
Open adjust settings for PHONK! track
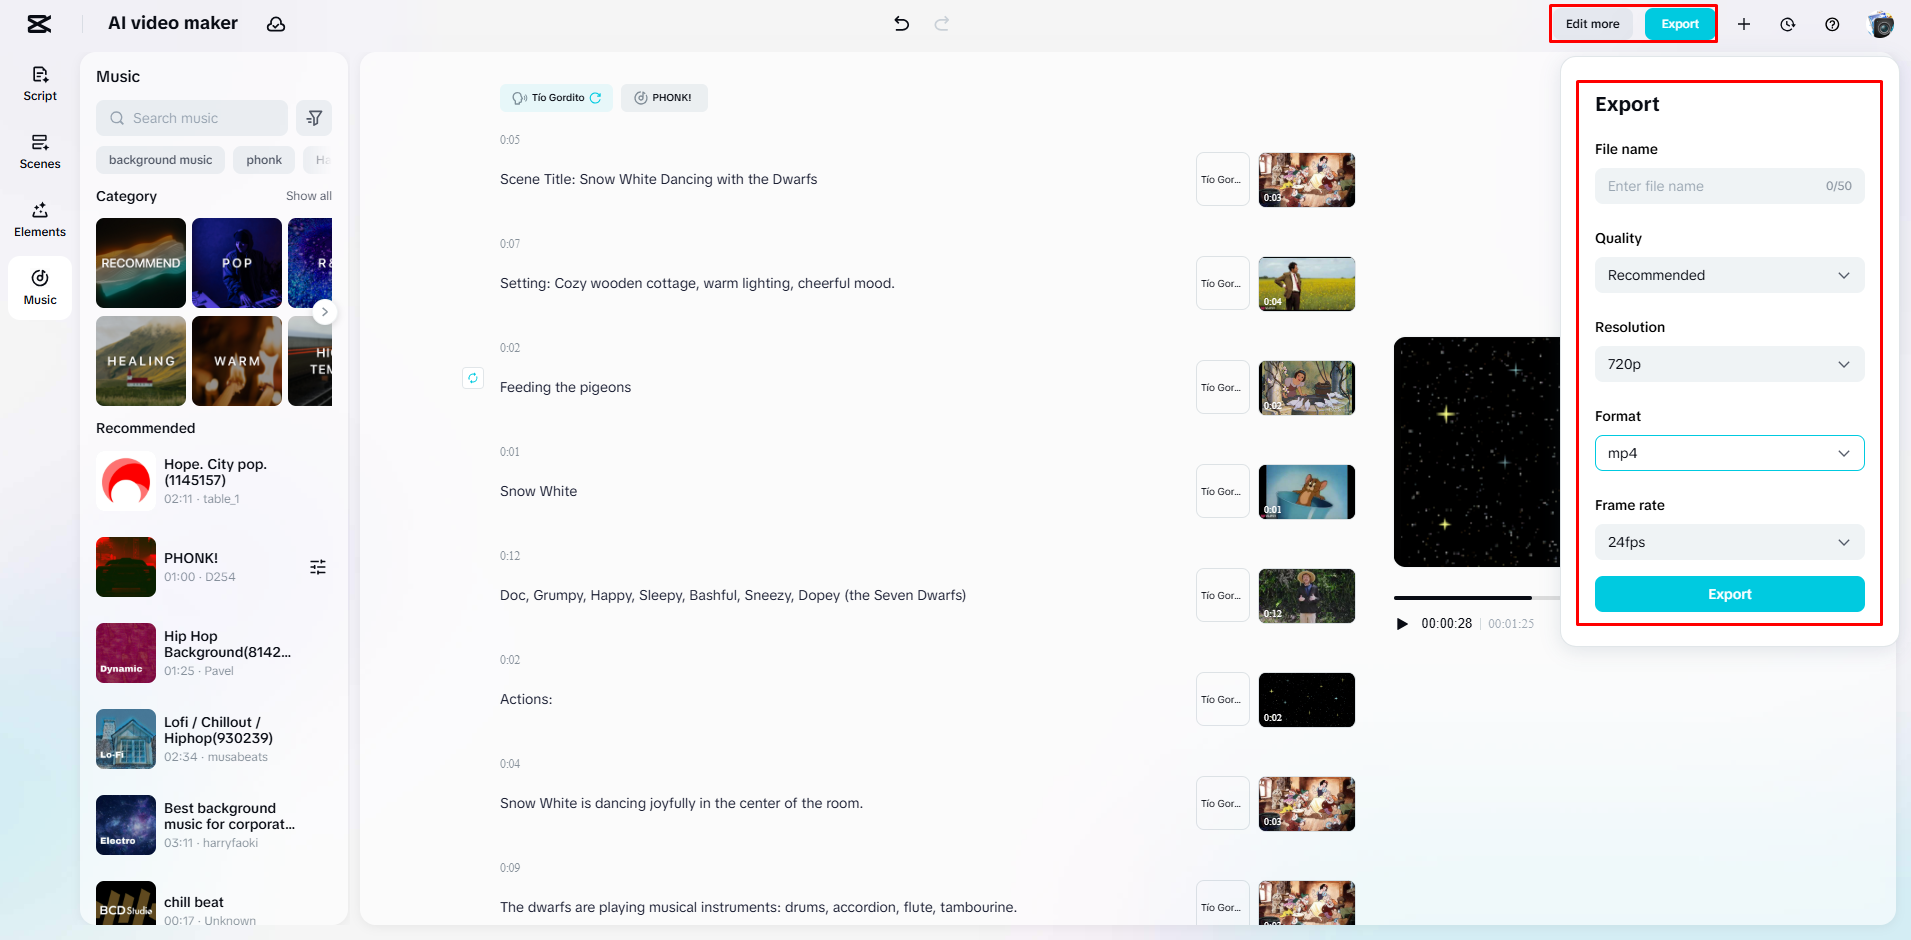click(x=318, y=567)
